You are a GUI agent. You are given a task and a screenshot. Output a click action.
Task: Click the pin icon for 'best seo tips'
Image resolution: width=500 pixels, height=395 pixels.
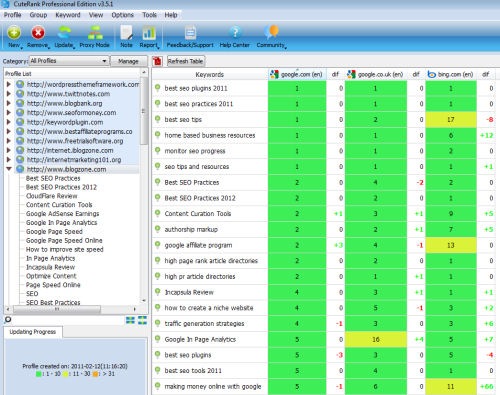pos(158,119)
